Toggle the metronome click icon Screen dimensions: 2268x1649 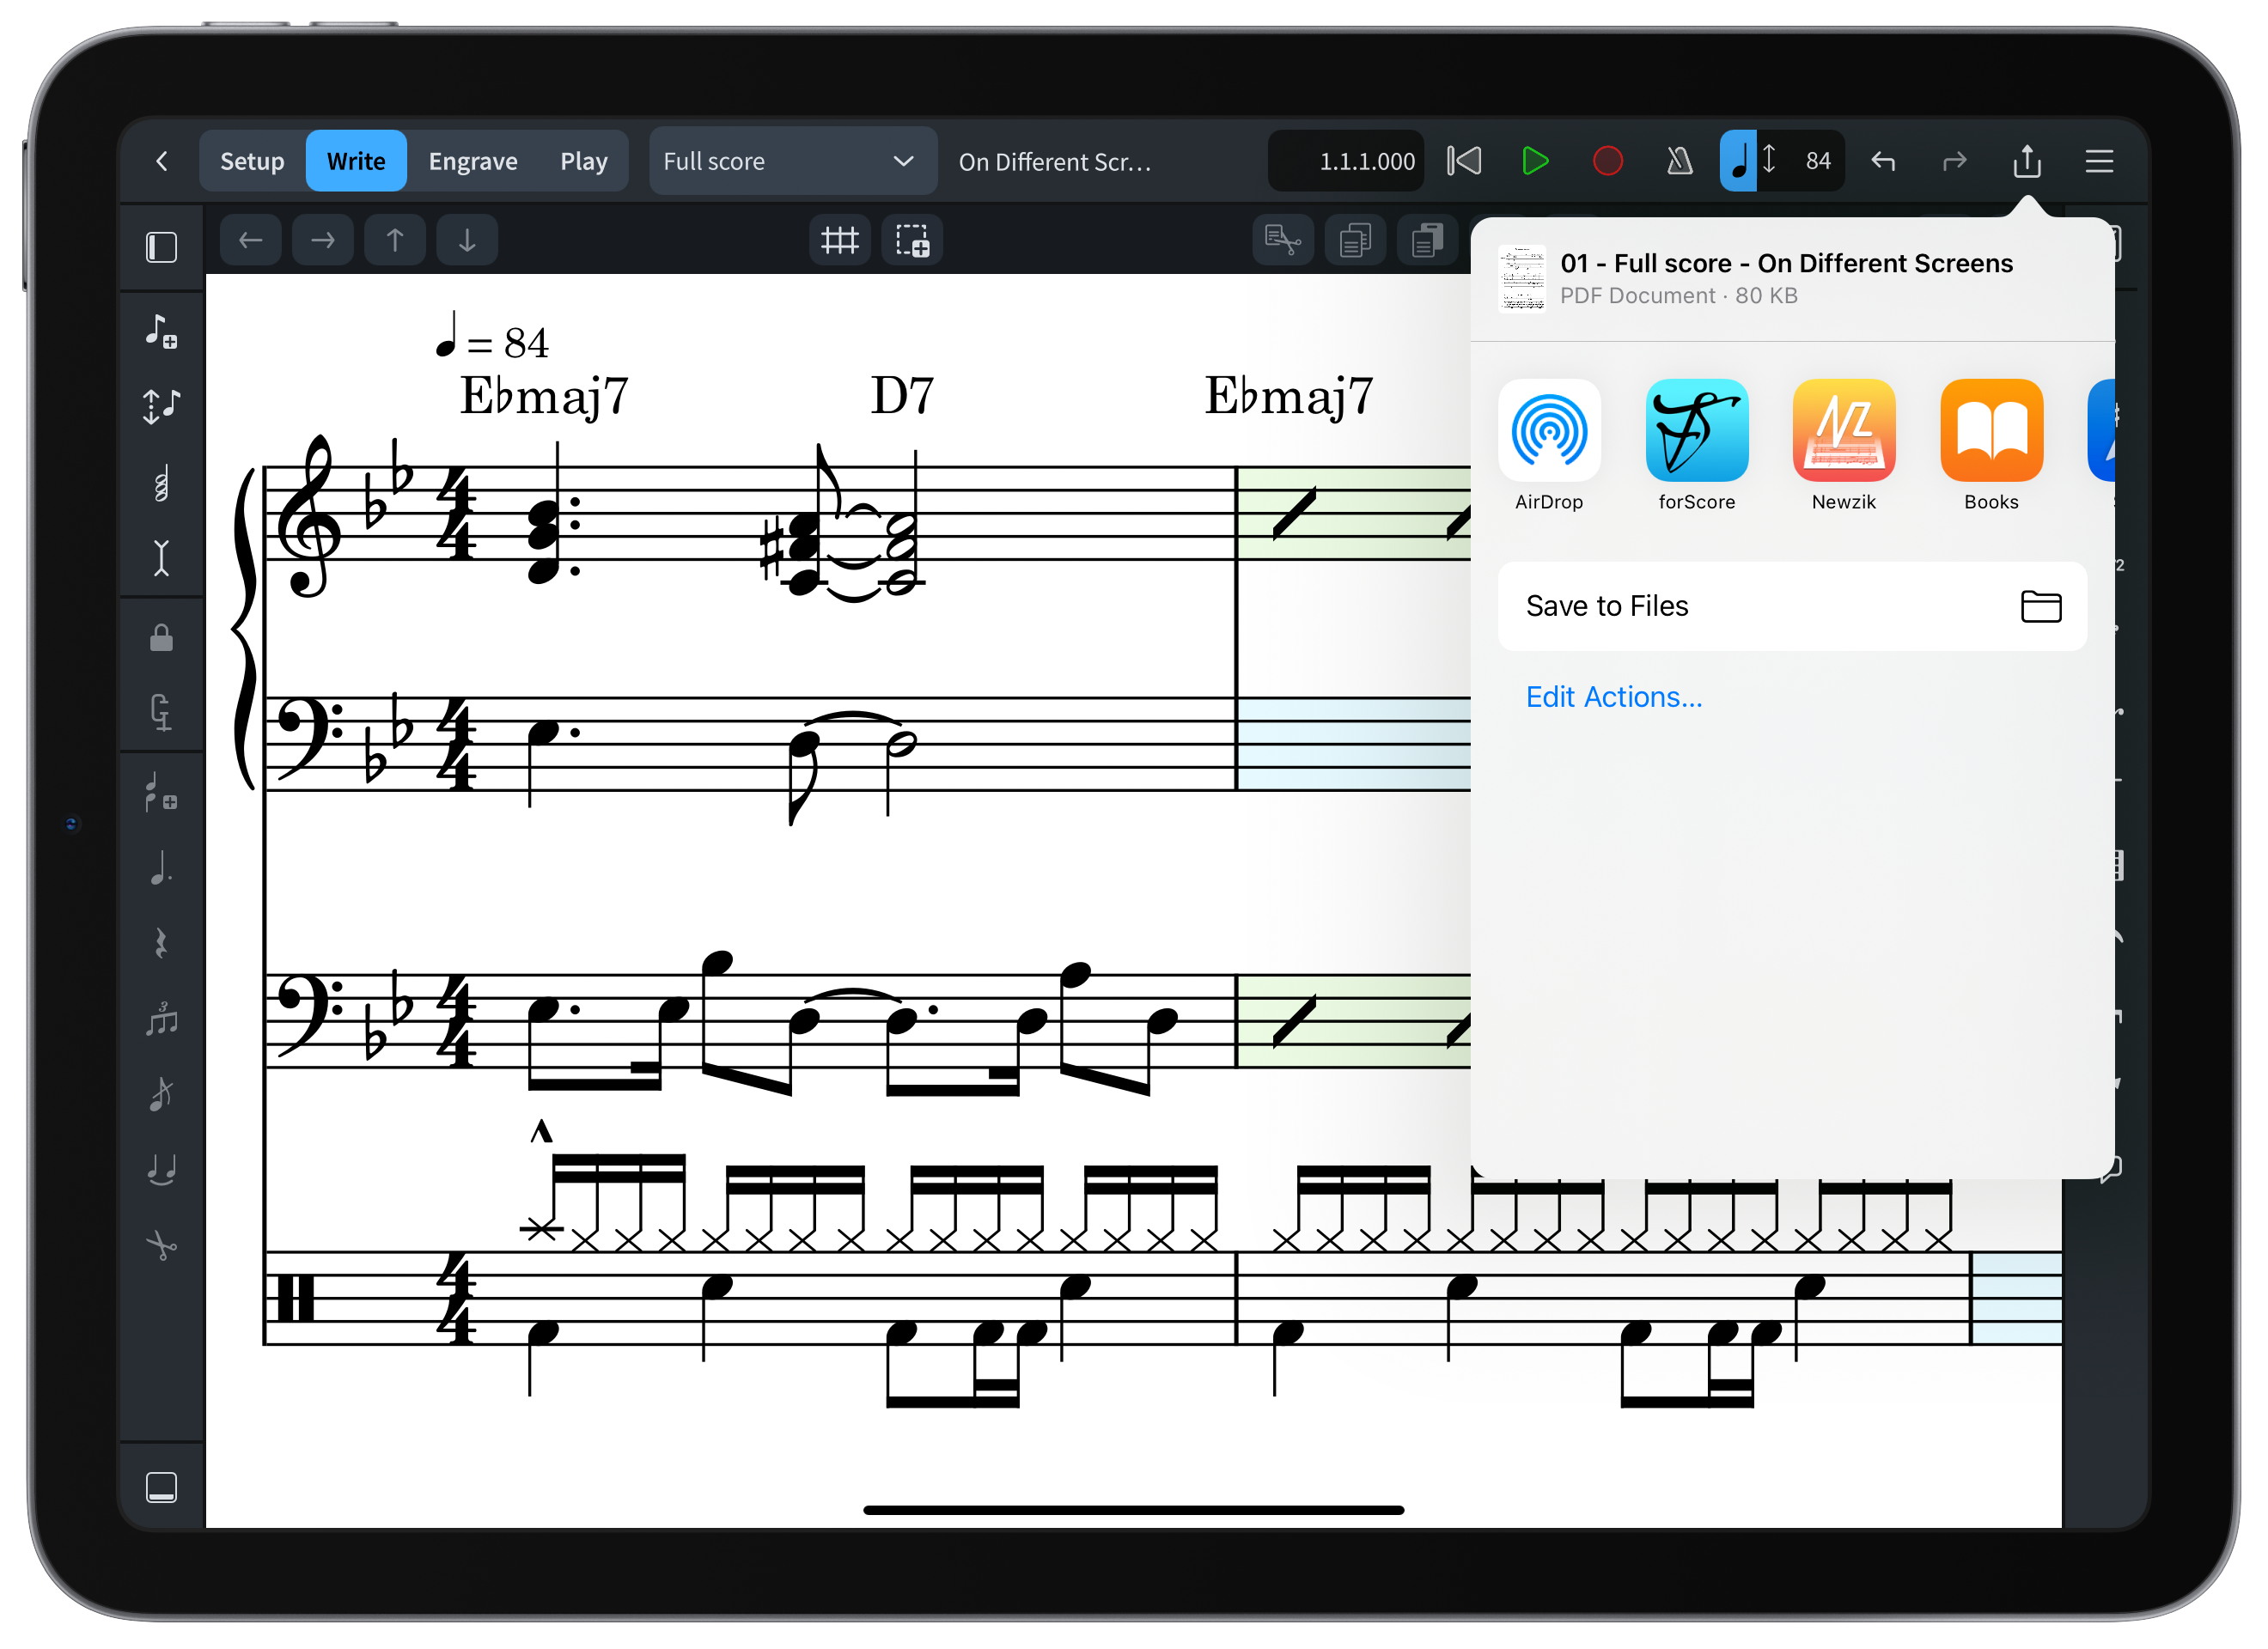(1679, 161)
